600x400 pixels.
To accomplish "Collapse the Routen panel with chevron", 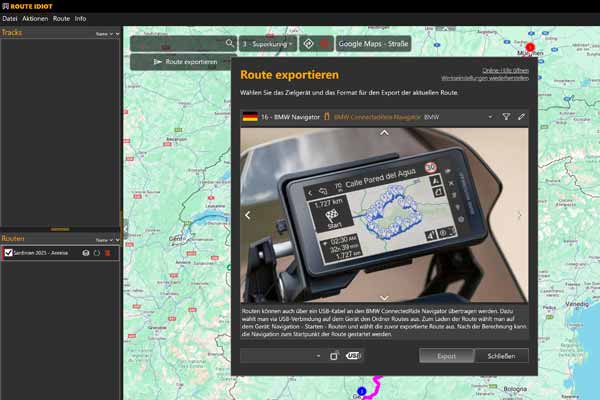I will 117,240.
